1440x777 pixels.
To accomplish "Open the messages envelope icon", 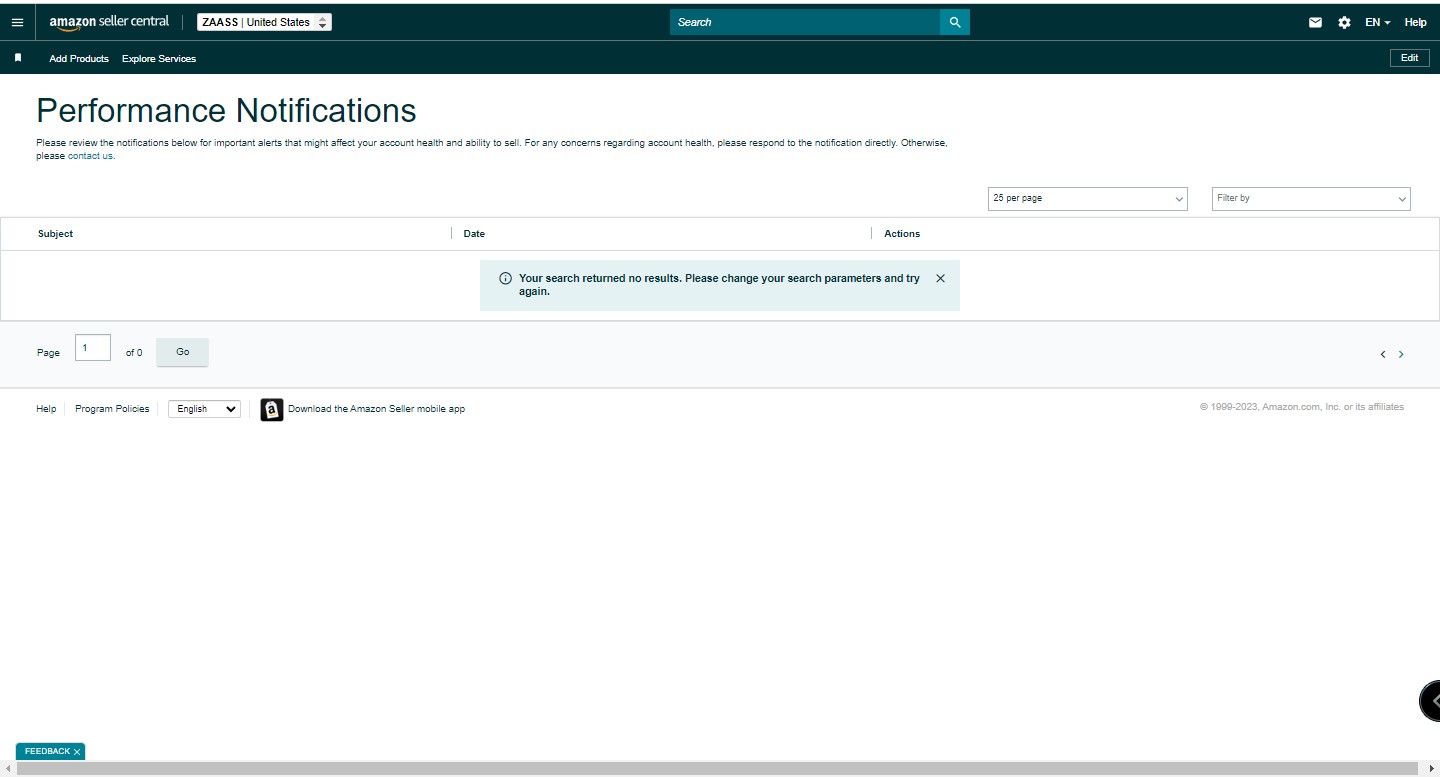I will [x=1316, y=22].
